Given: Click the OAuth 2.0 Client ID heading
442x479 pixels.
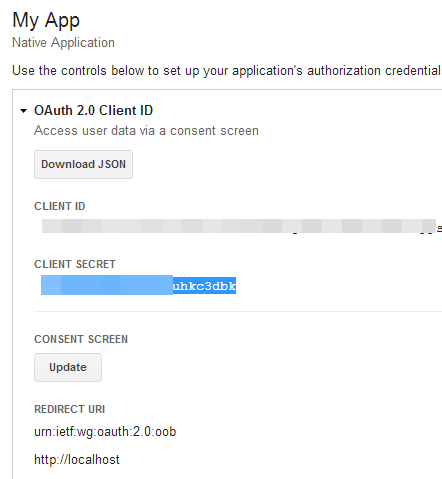Looking at the screenshot, I should pos(93,110).
